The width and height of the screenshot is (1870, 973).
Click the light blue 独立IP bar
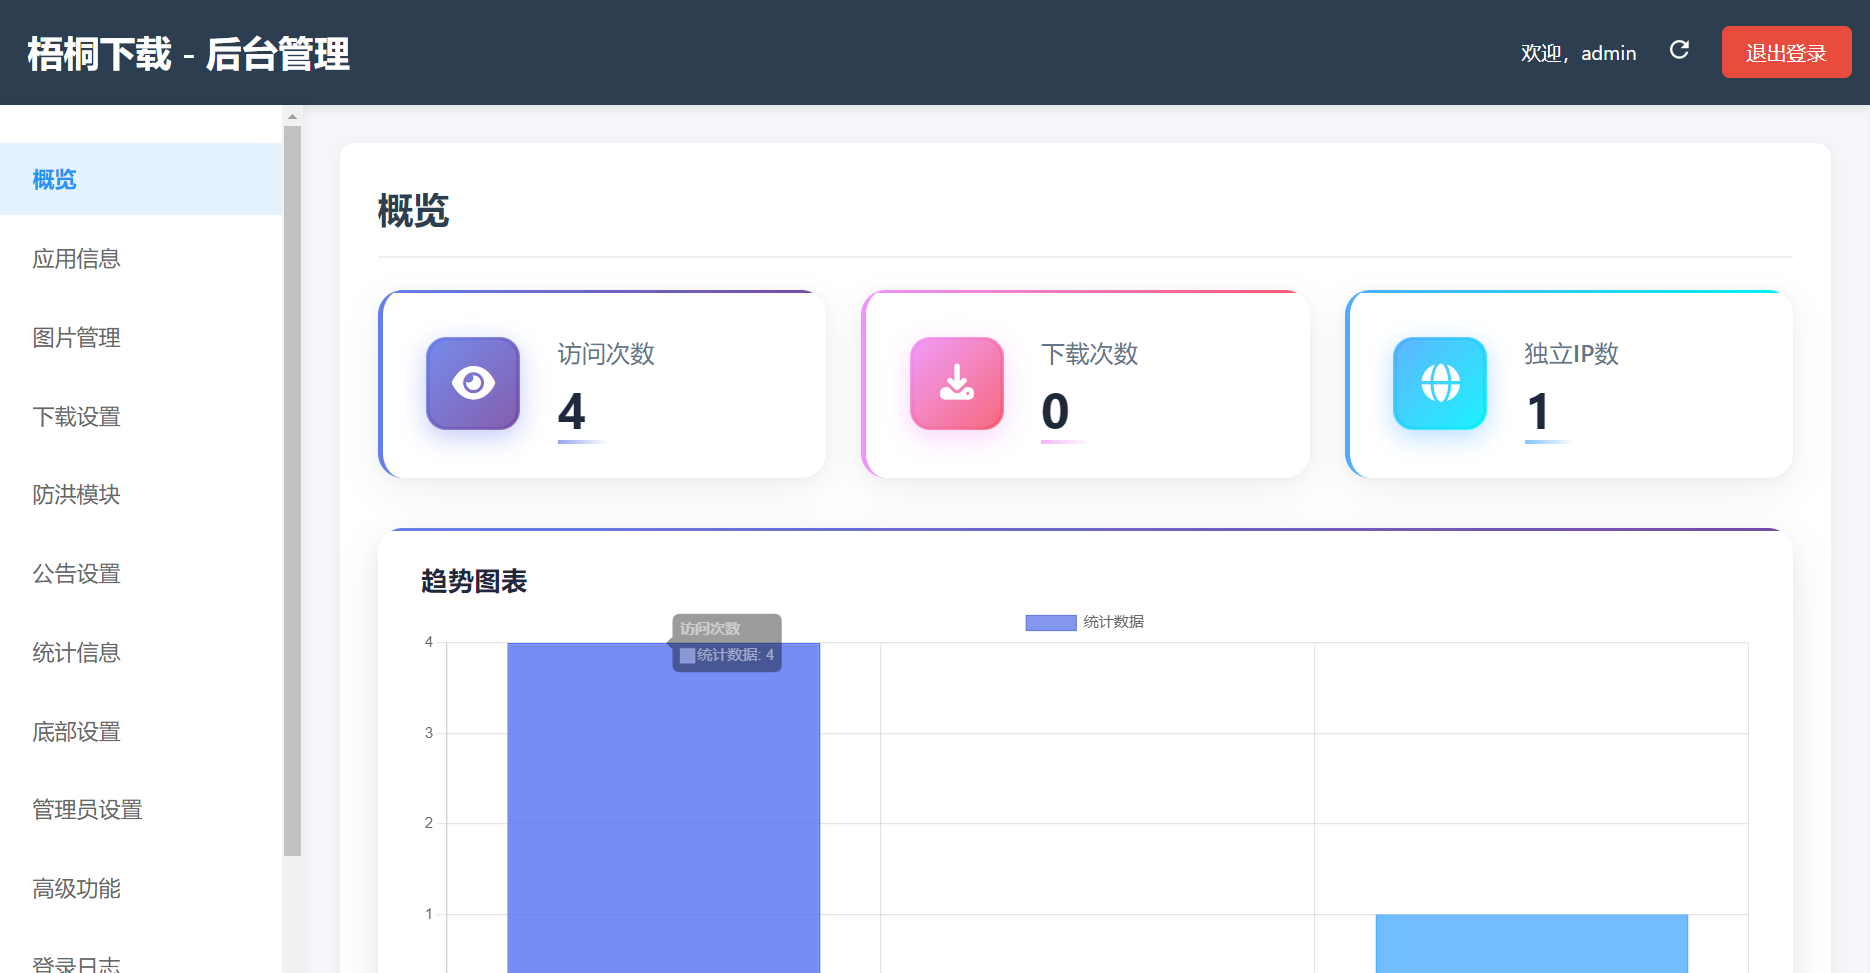click(x=1531, y=943)
